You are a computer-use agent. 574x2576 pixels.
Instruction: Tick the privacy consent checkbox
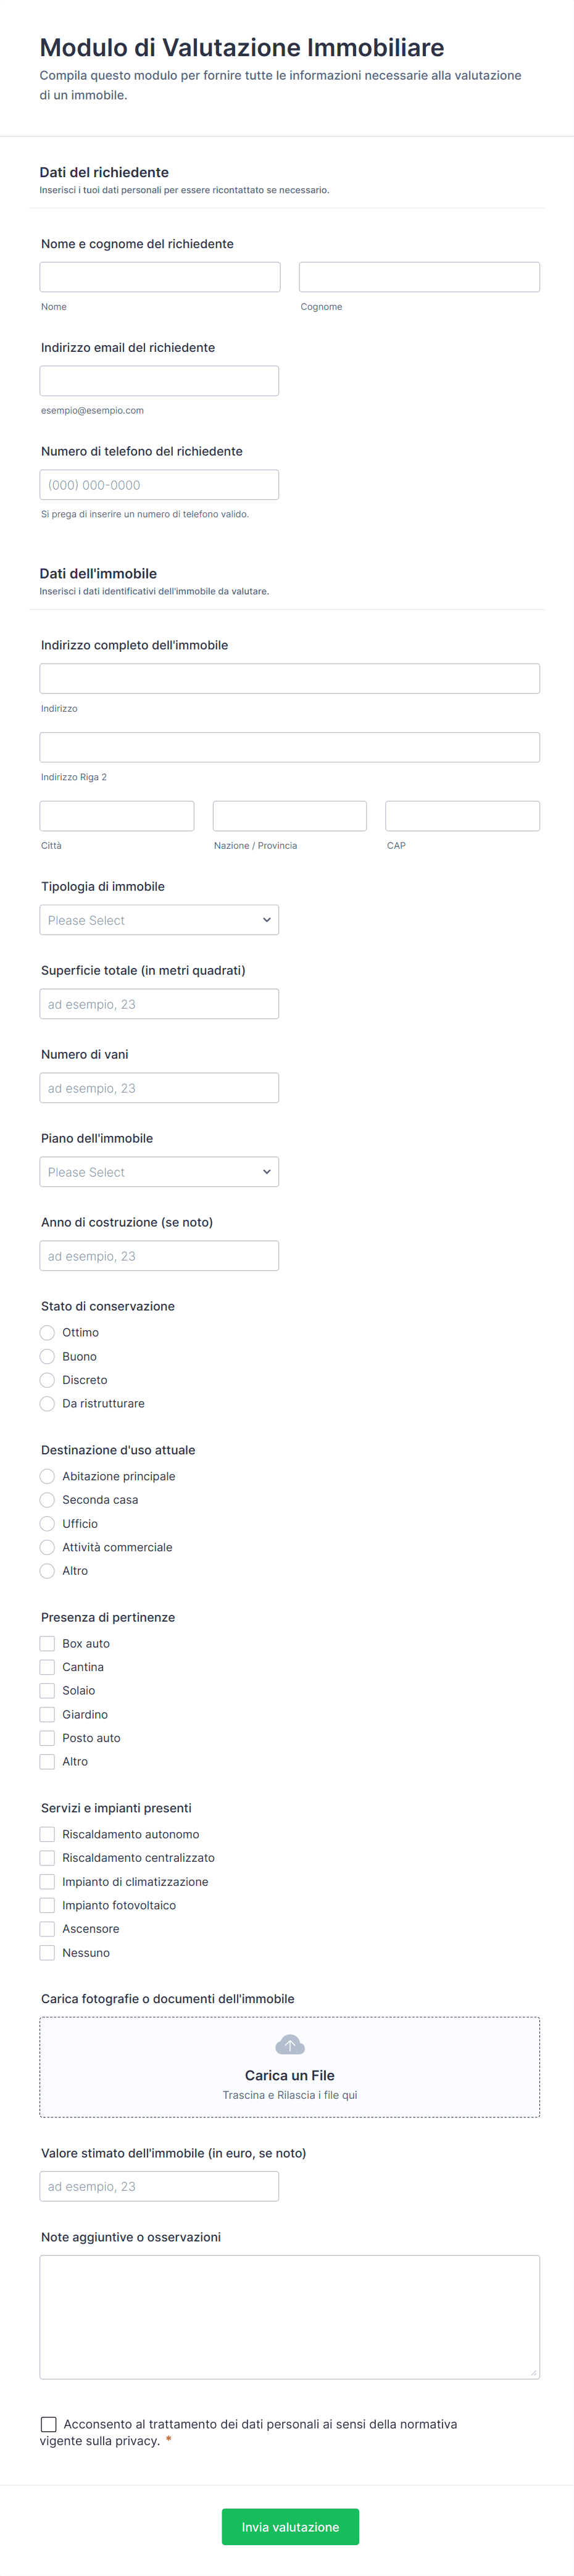48,2423
